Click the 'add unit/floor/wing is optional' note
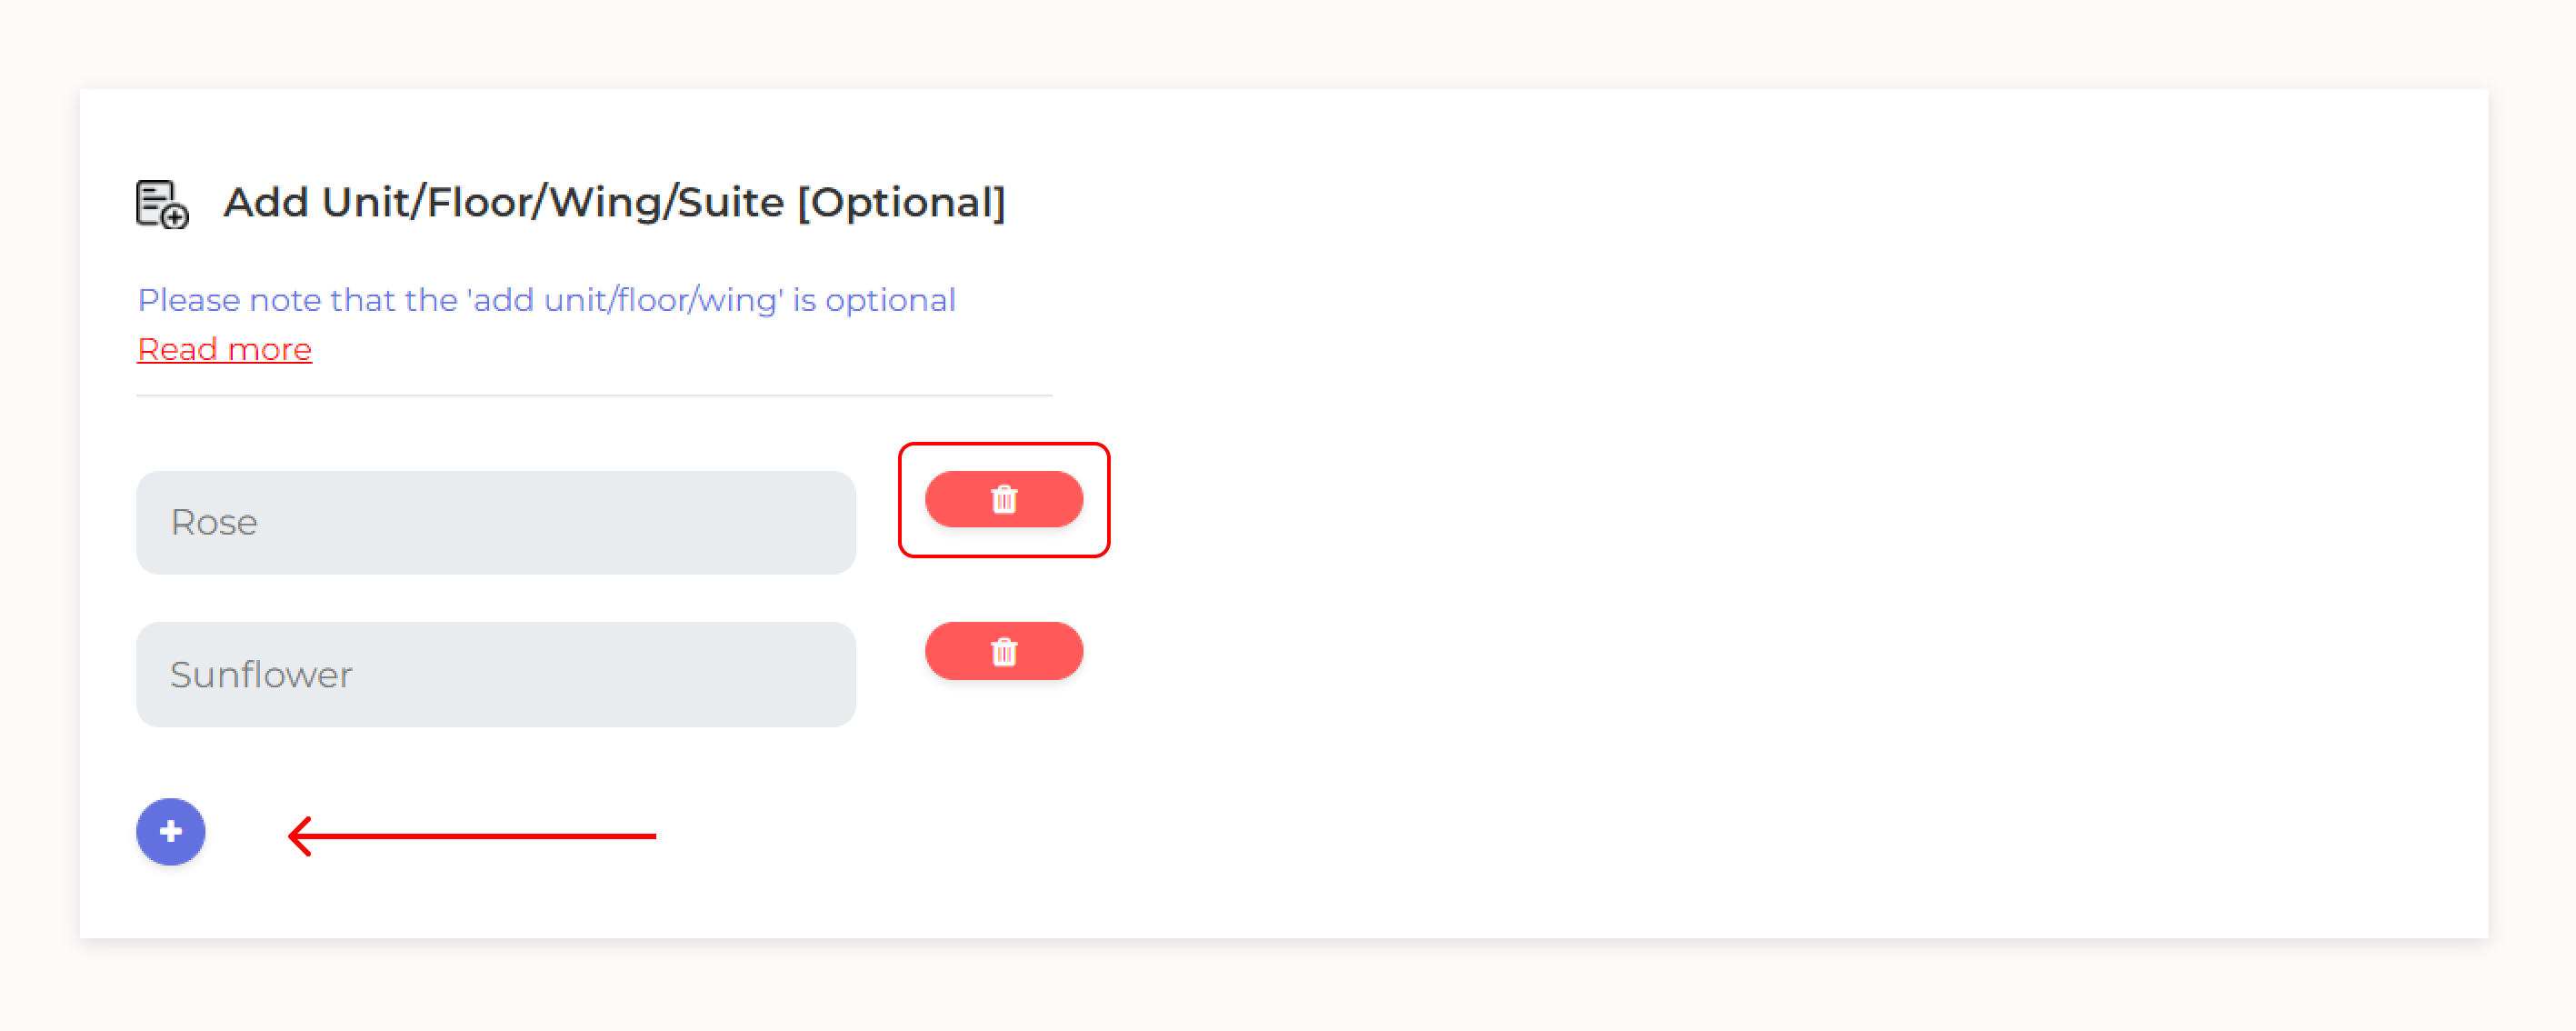The height and width of the screenshot is (1031, 2576). pos(546,300)
